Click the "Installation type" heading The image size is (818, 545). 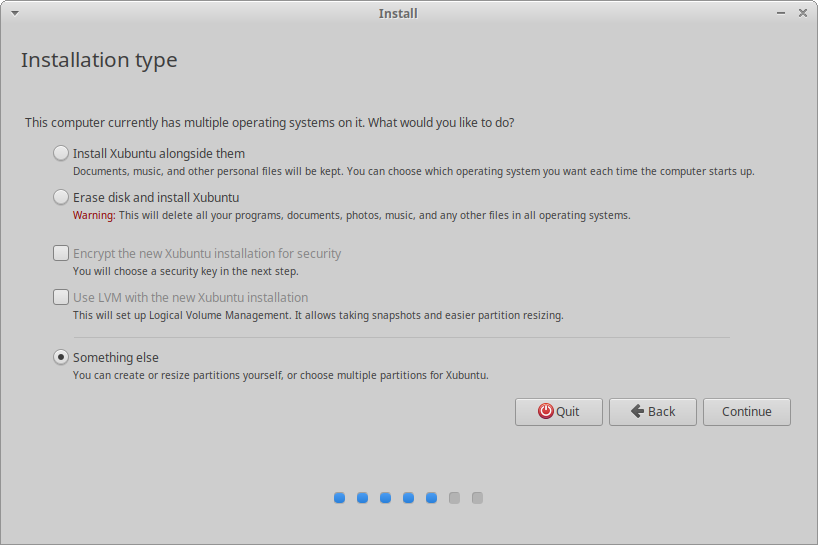click(x=99, y=60)
